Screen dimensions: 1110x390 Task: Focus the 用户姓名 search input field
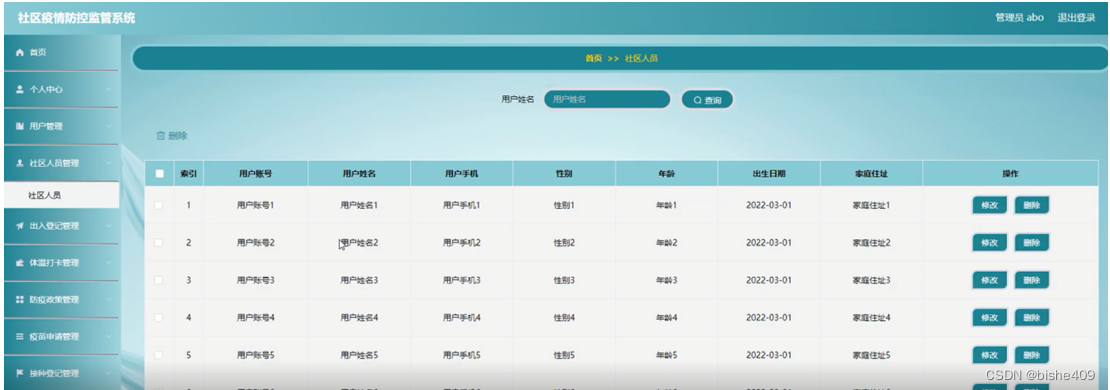tap(607, 100)
